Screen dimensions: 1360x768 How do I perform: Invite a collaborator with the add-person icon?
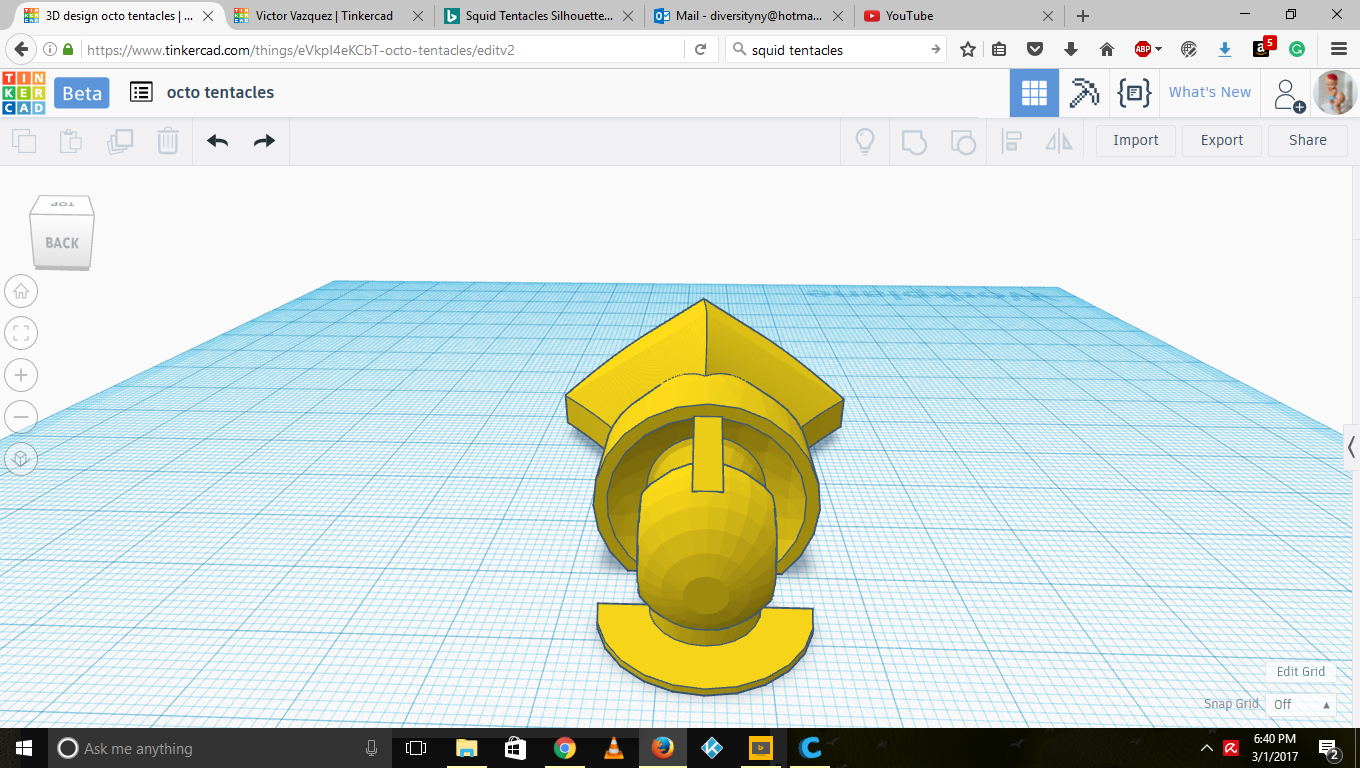click(x=1288, y=94)
